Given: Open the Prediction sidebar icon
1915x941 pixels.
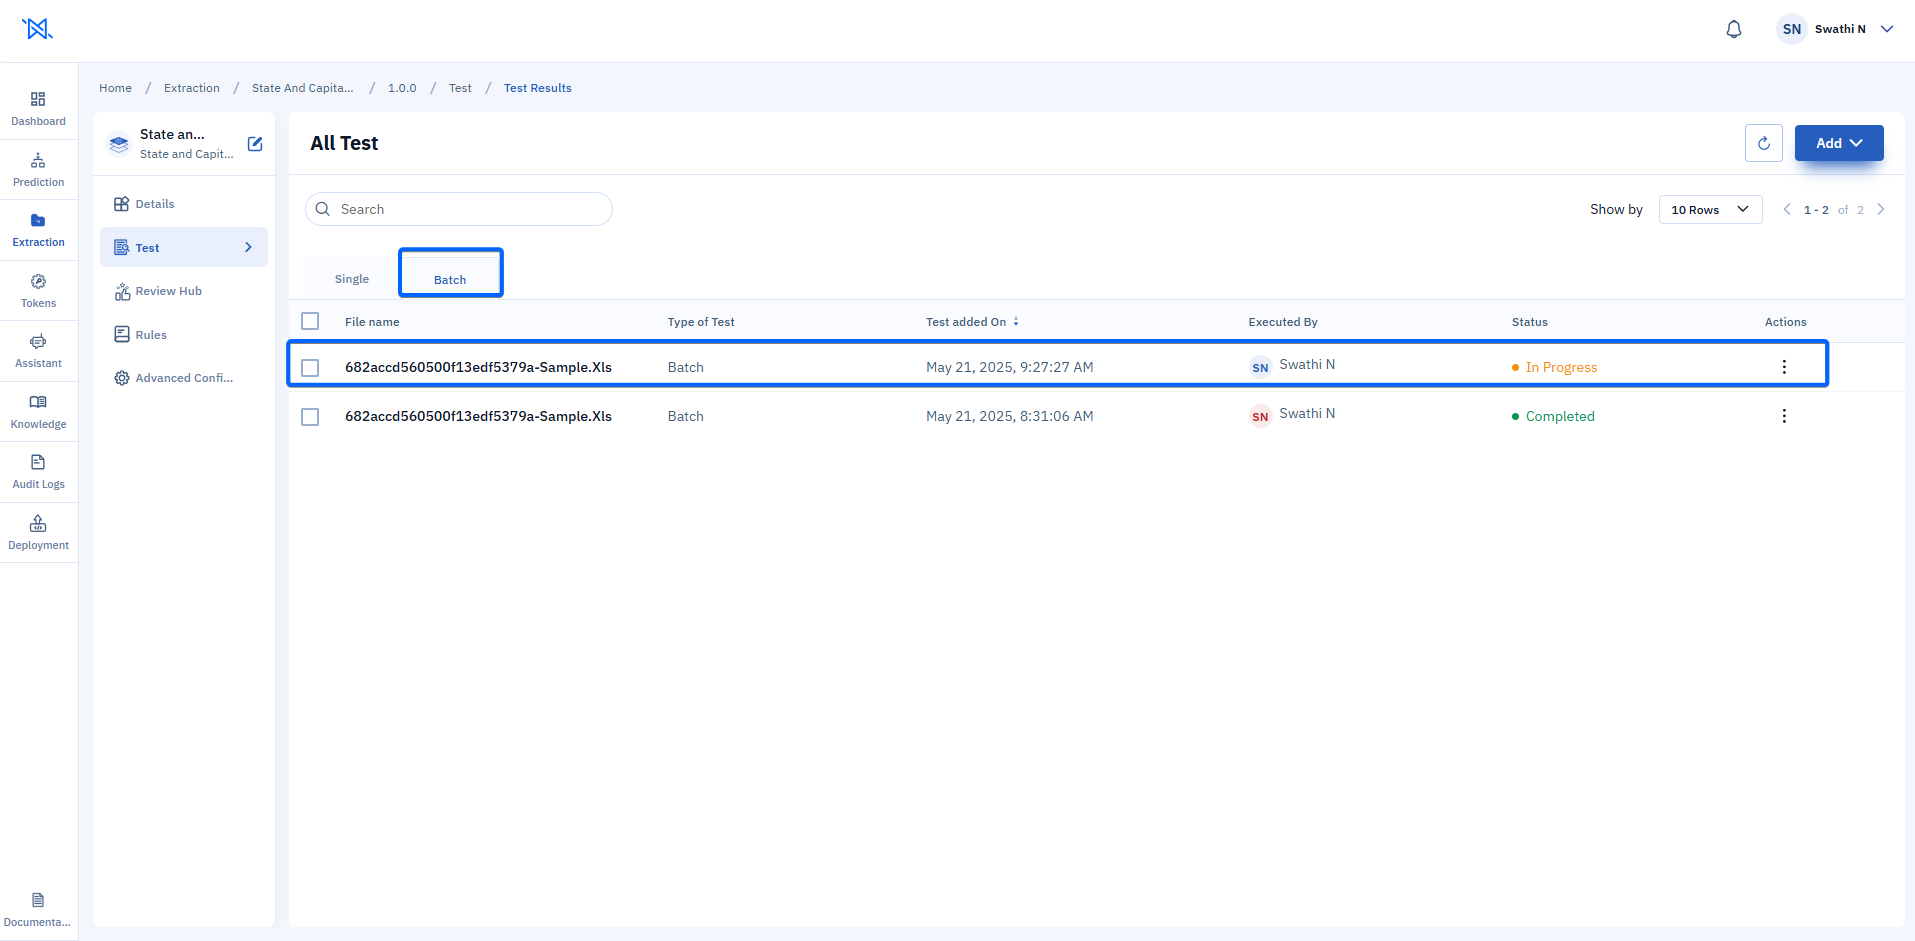Looking at the screenshot, I should pos(38,160).
